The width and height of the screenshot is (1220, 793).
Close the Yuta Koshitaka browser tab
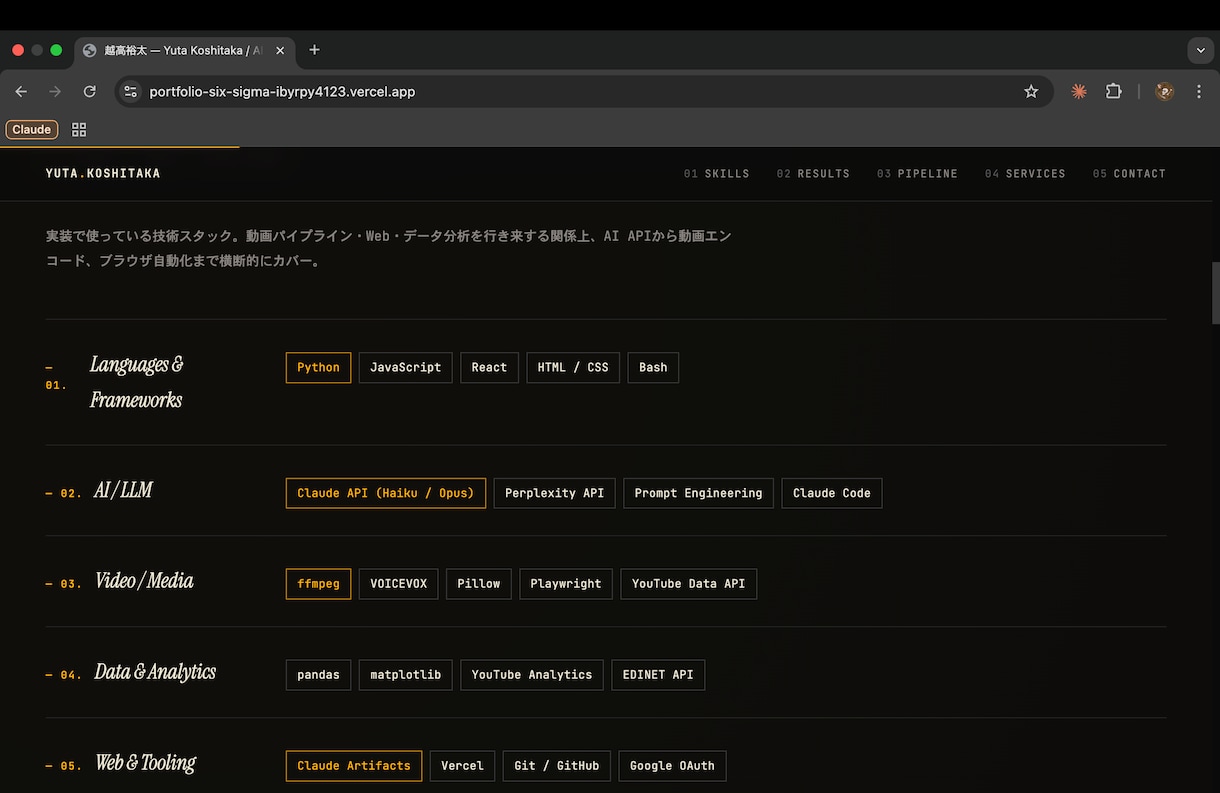[x=280, y=50]
